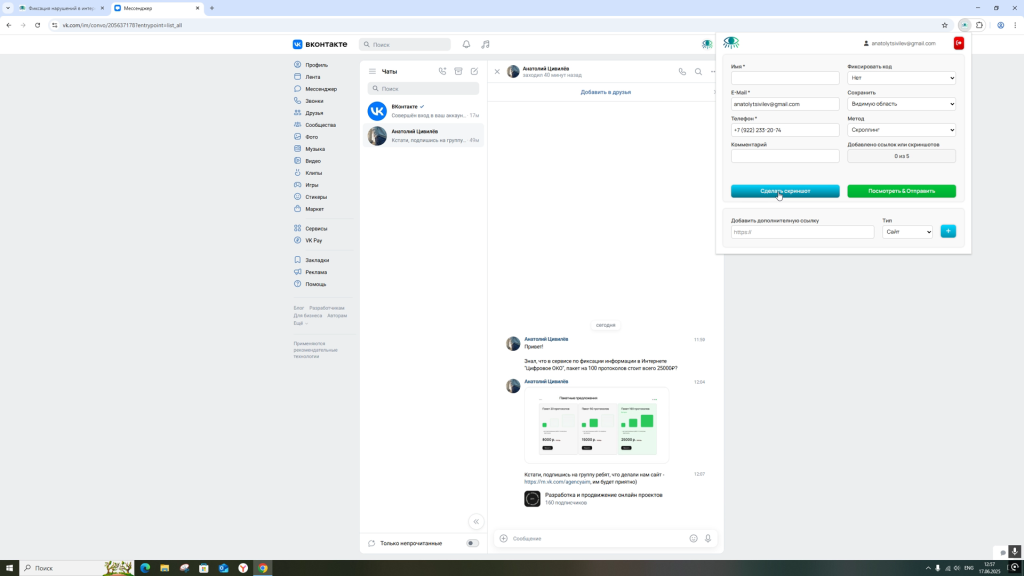Screen dimensions: 1024x576
Task: Search within the conversation using magnifier icon
Action: coord(698,72)
